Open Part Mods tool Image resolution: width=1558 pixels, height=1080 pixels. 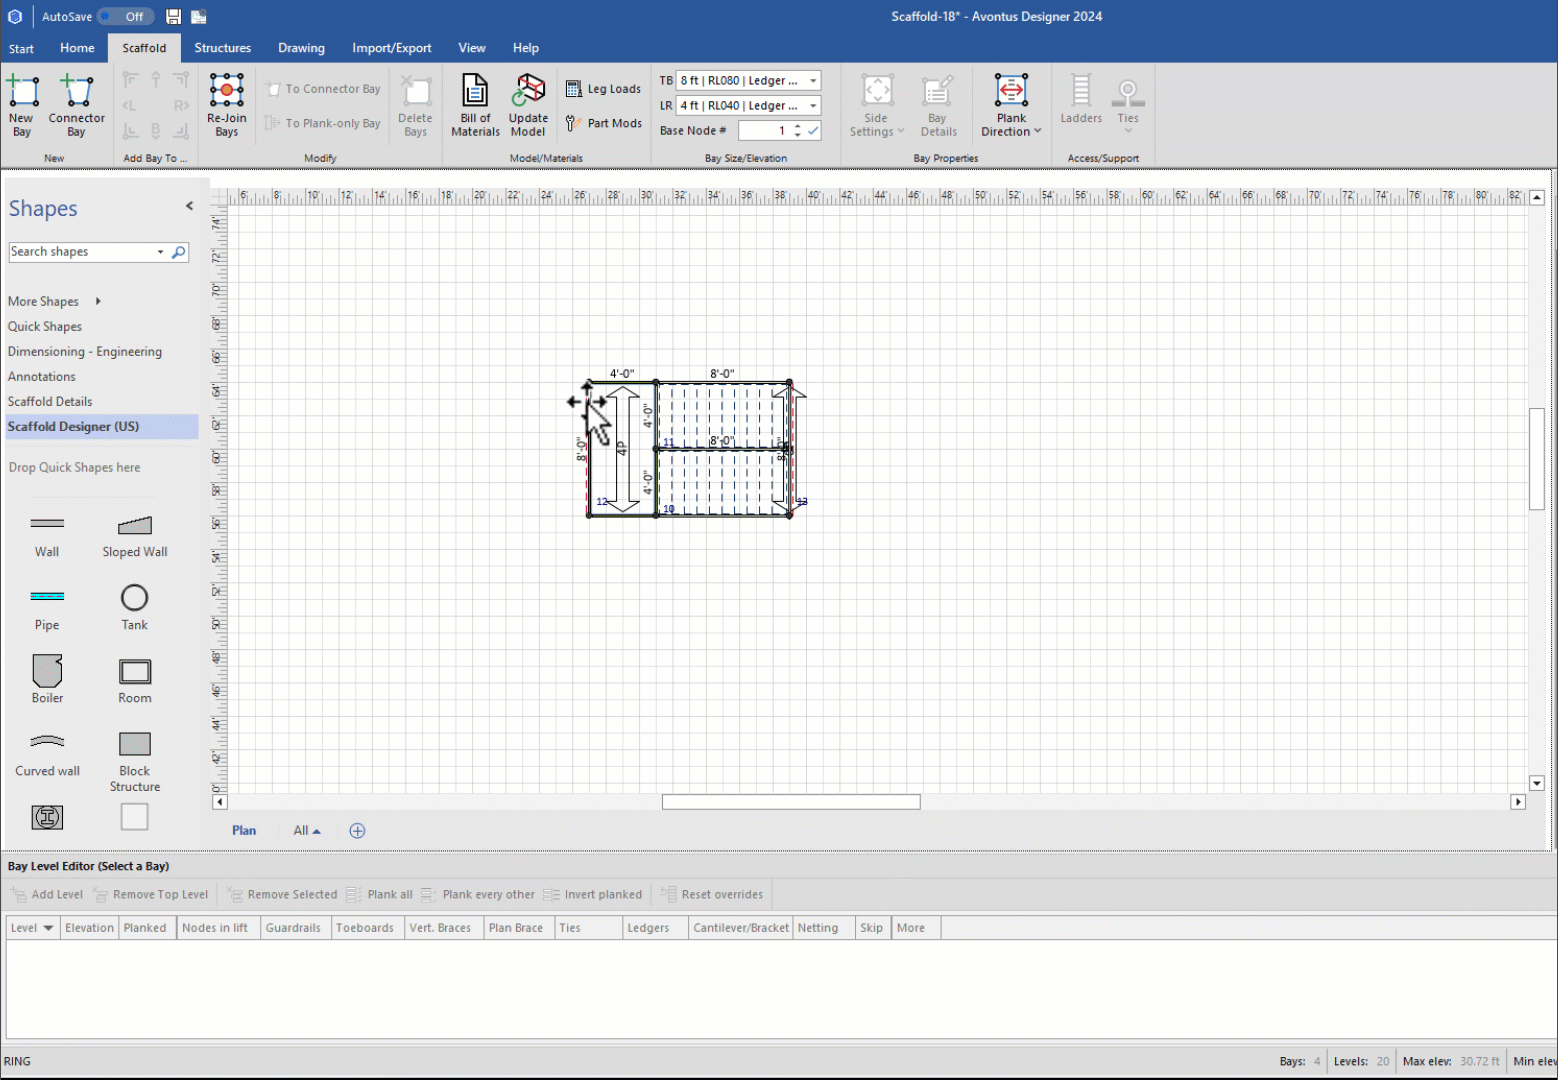[603, 123]
